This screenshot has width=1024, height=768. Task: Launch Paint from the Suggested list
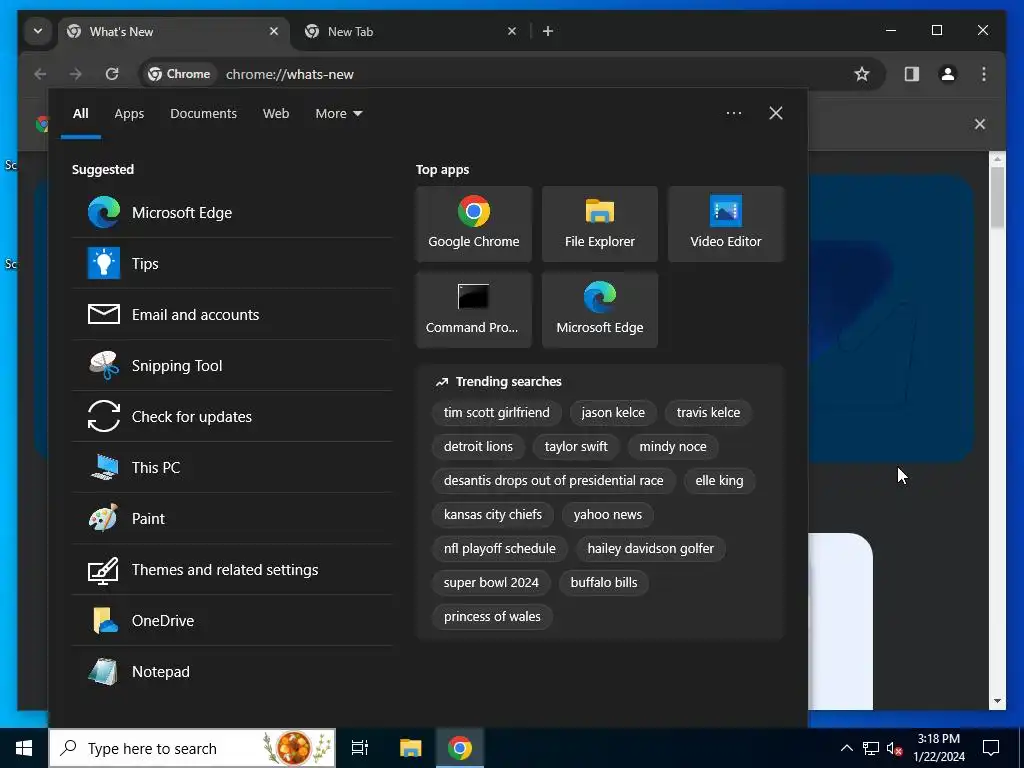(x=232, y=518)
